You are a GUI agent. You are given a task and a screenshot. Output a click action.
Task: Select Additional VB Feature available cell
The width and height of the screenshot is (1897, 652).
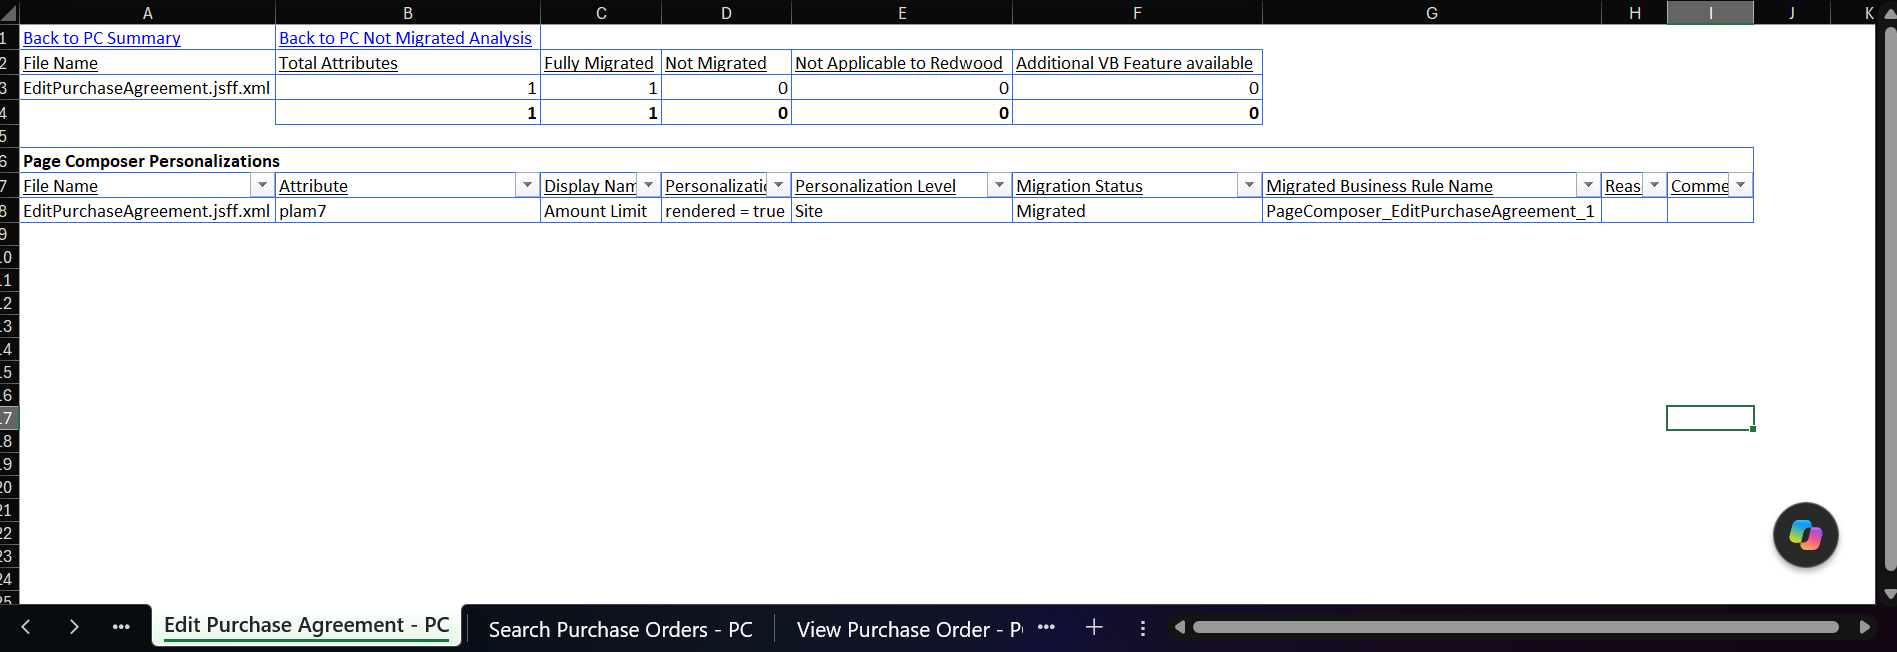(1137, 63)
